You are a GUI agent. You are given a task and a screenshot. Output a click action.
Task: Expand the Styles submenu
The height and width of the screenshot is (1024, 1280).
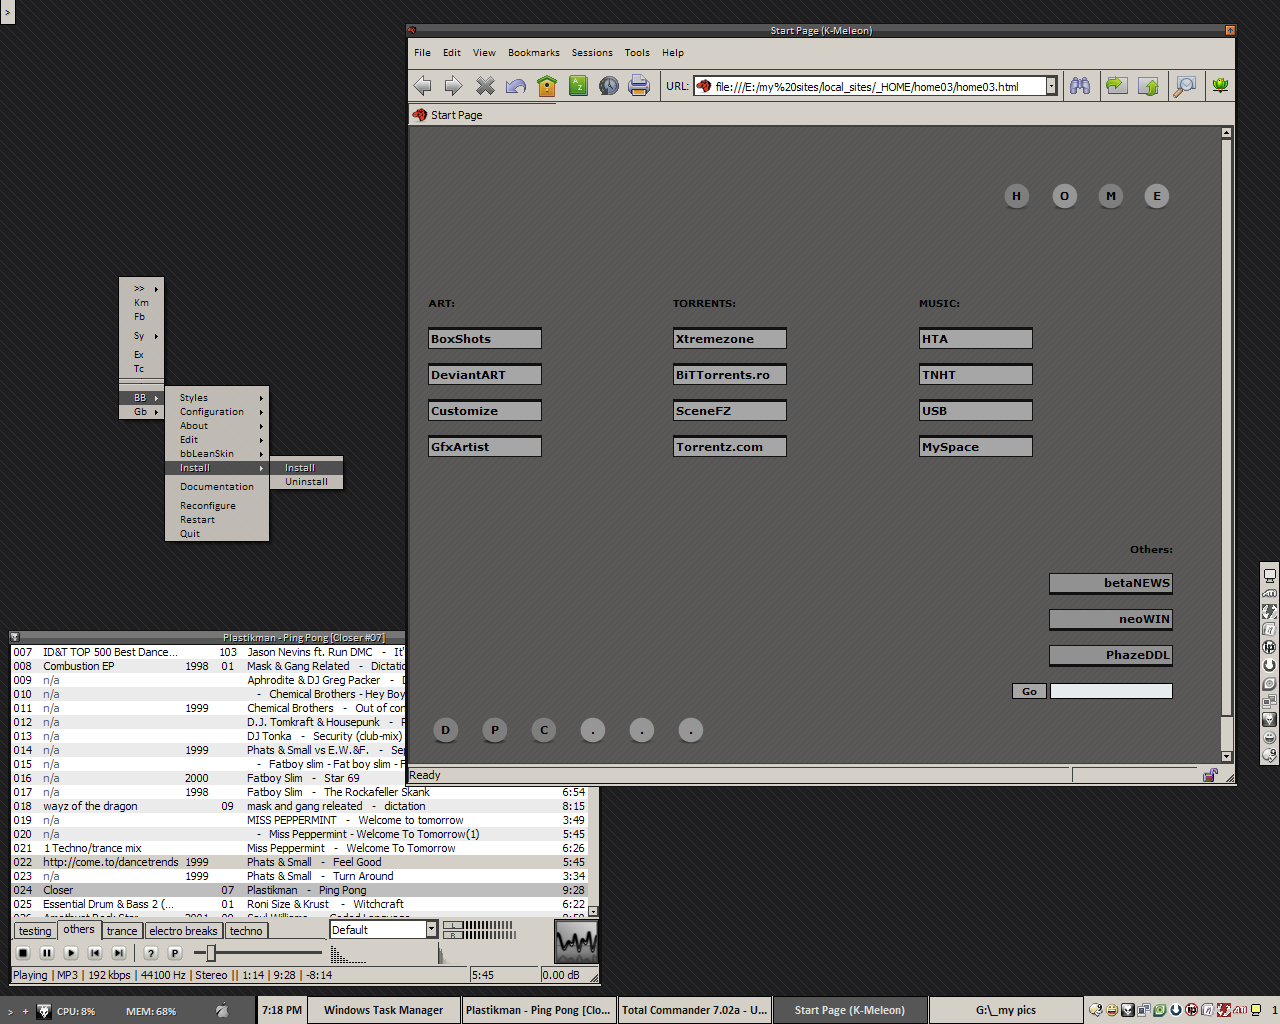point(217,398)
